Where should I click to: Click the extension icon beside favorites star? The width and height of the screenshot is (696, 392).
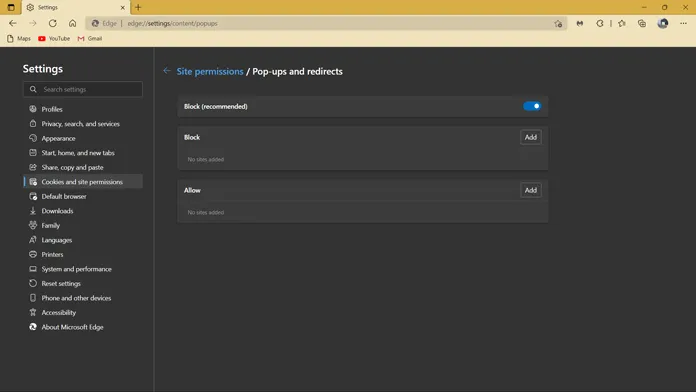(580, 24)
